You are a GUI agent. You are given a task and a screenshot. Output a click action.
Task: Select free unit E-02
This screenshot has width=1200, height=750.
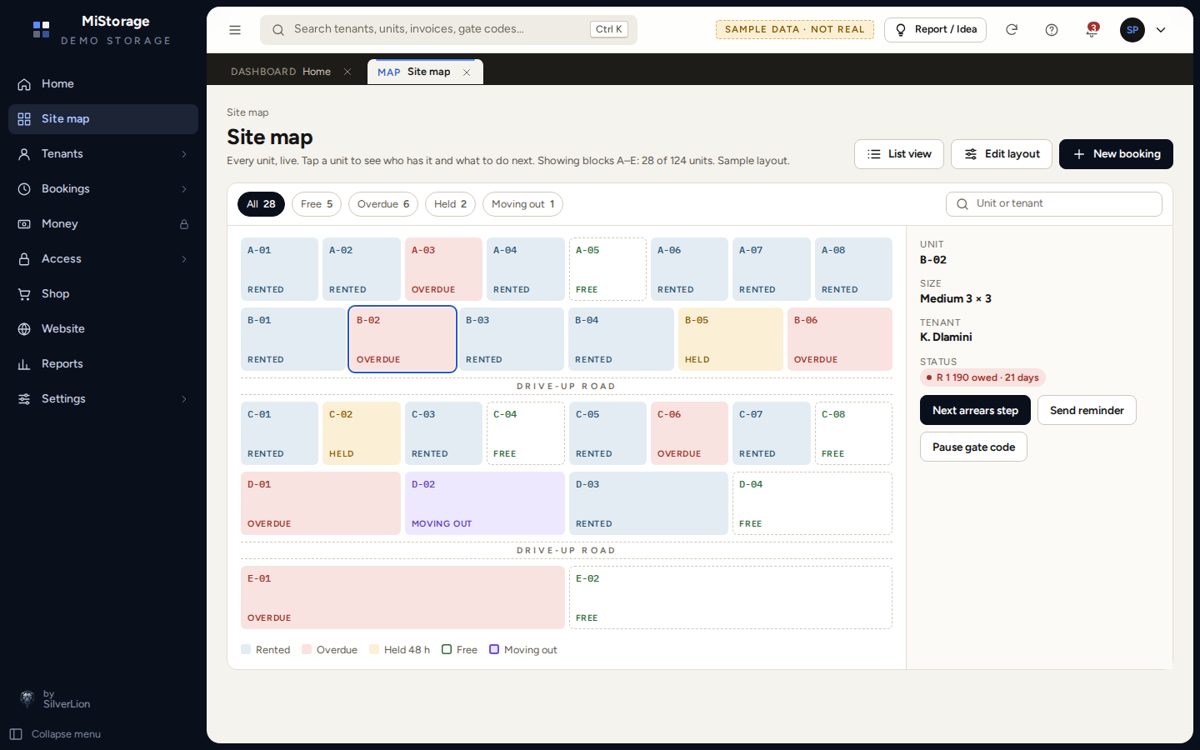point(731,598)
